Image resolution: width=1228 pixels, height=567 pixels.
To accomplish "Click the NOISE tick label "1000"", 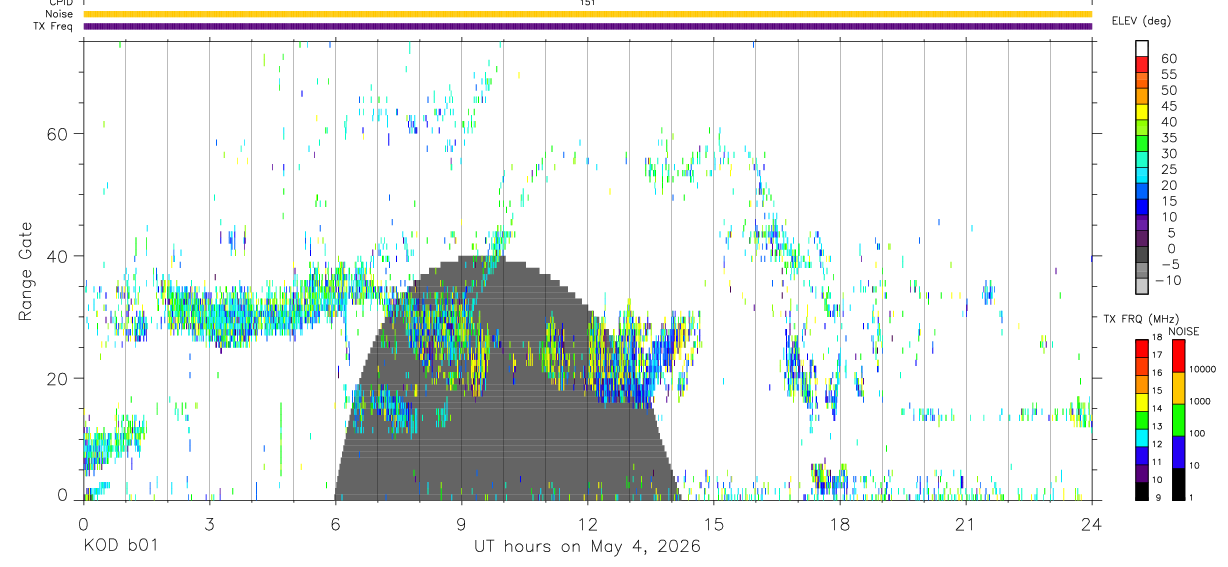I will coord(1201,402).
